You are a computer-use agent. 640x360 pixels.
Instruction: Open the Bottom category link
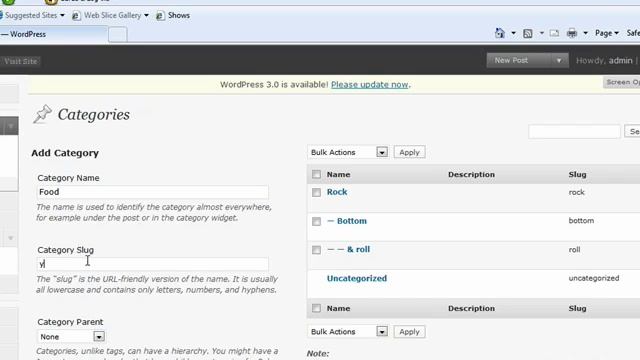point(351,221)
